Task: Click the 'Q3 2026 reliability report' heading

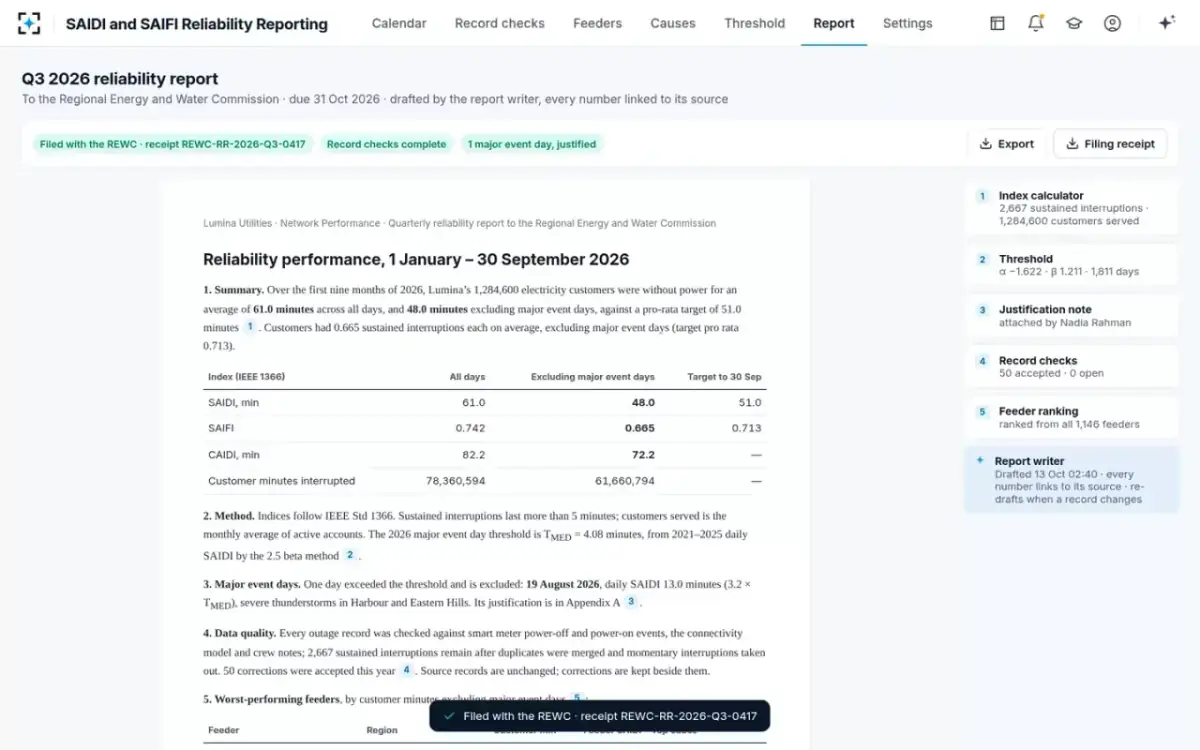Action: pyautogui.click(x=120, y=79)
